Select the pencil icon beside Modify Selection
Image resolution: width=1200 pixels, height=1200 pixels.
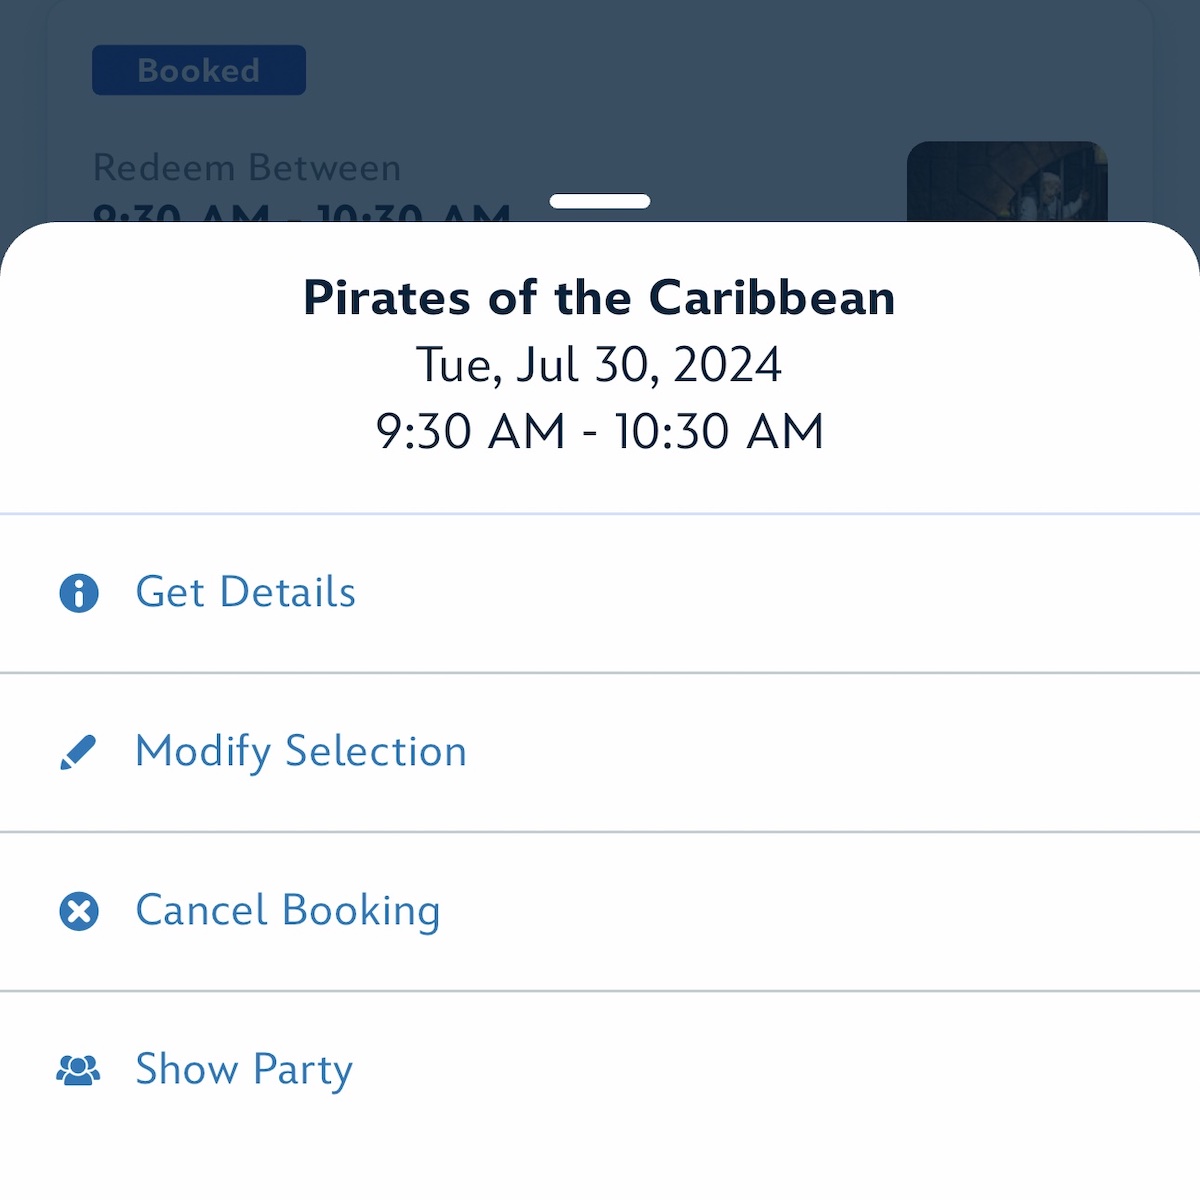click(78, 752)
